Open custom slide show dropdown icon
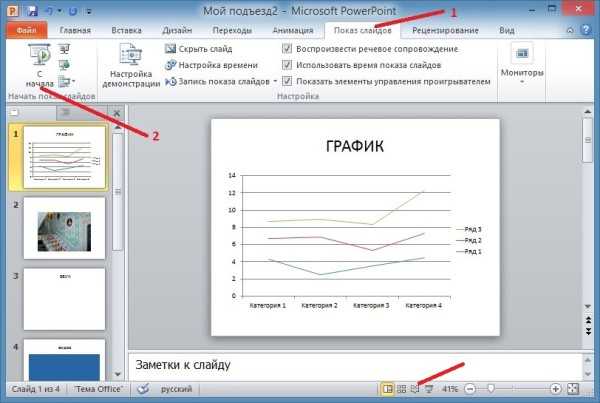 pyautogui.click(x=66, y=82)
